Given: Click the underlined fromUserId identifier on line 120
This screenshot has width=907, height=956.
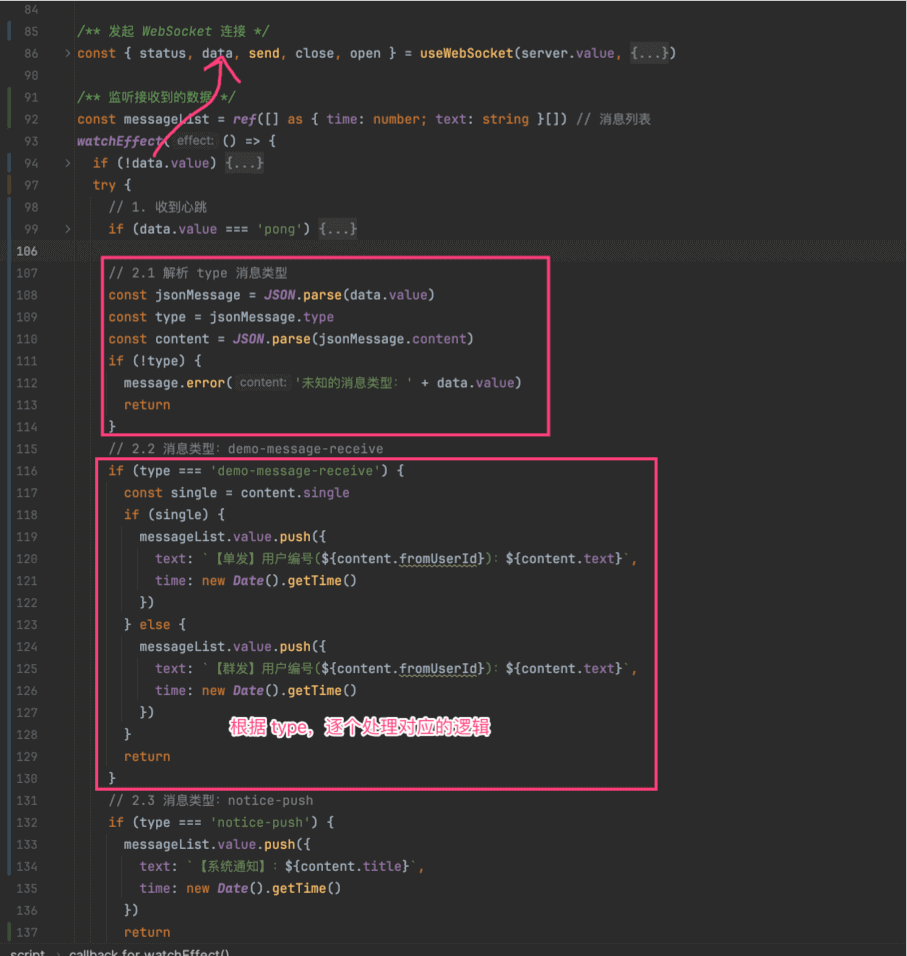Looking at the screenshot, I should click(x=438, y=558).
